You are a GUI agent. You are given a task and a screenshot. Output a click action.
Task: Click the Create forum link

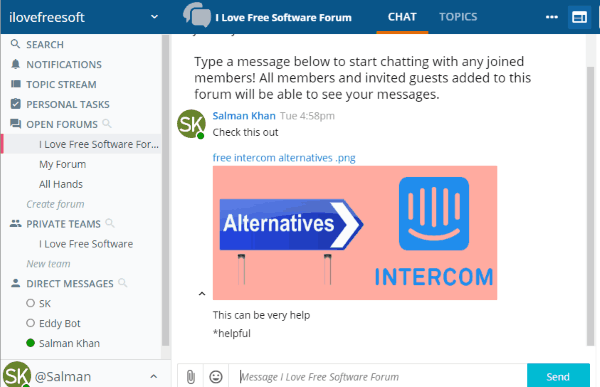tap(55, 204)
